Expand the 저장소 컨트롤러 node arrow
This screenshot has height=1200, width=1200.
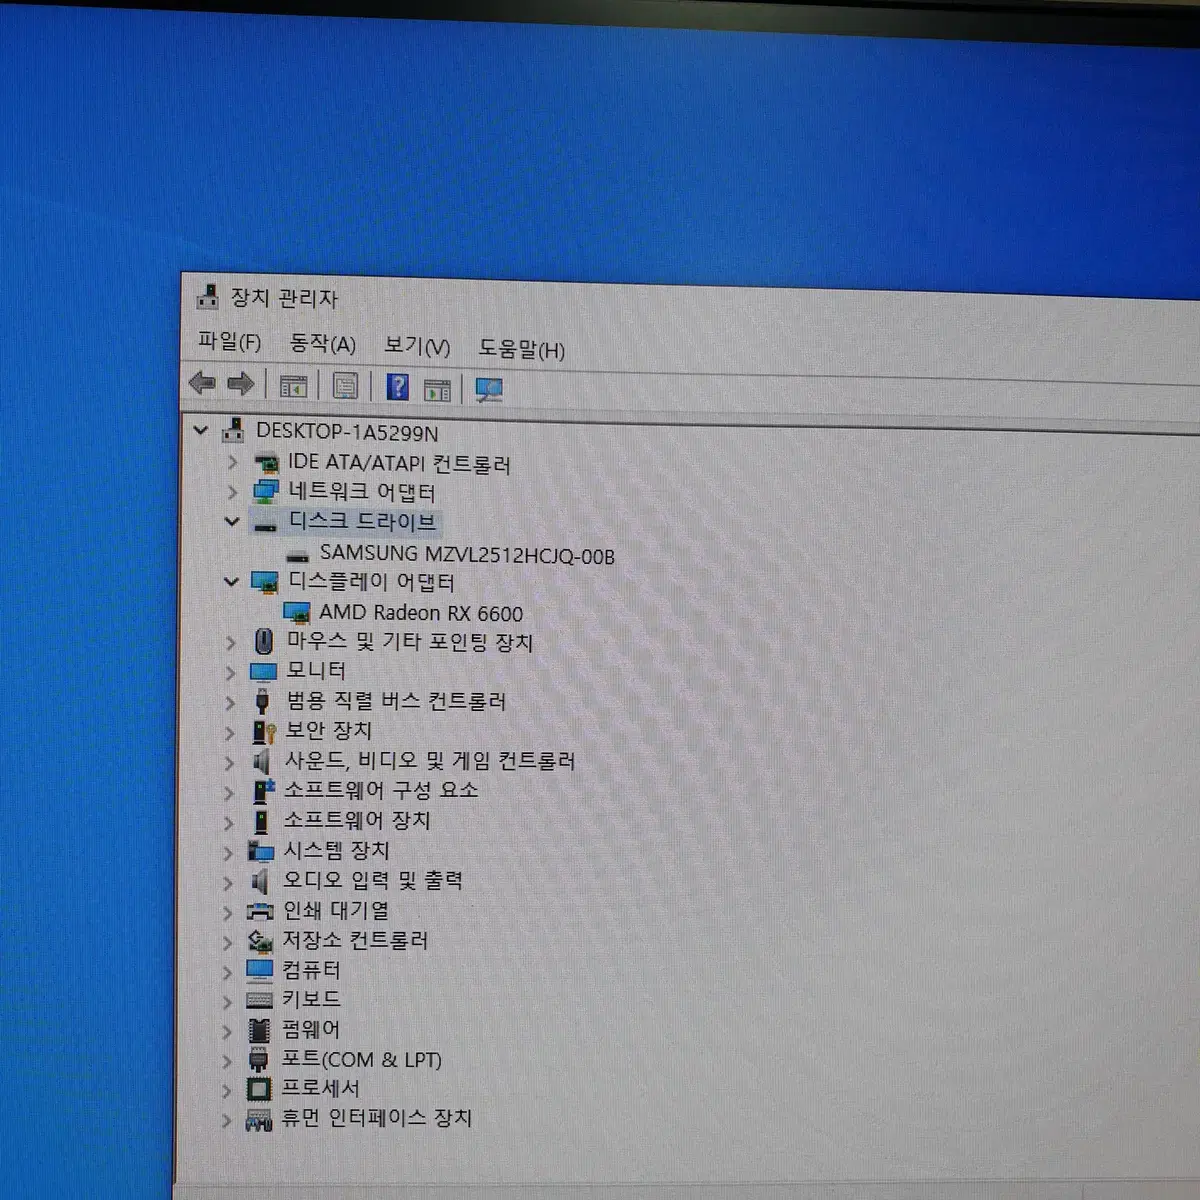pos(227,942)
